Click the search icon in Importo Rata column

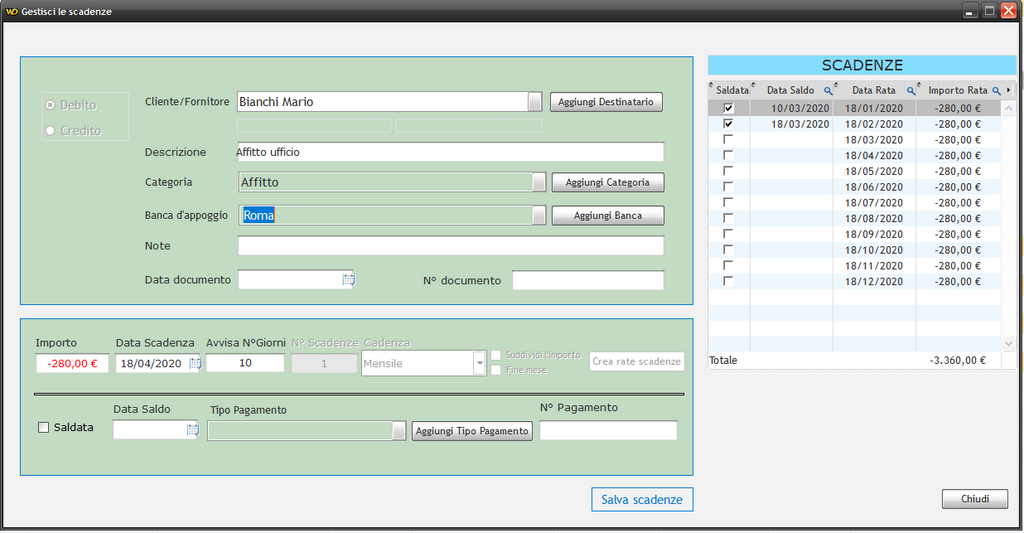(996, 90)
